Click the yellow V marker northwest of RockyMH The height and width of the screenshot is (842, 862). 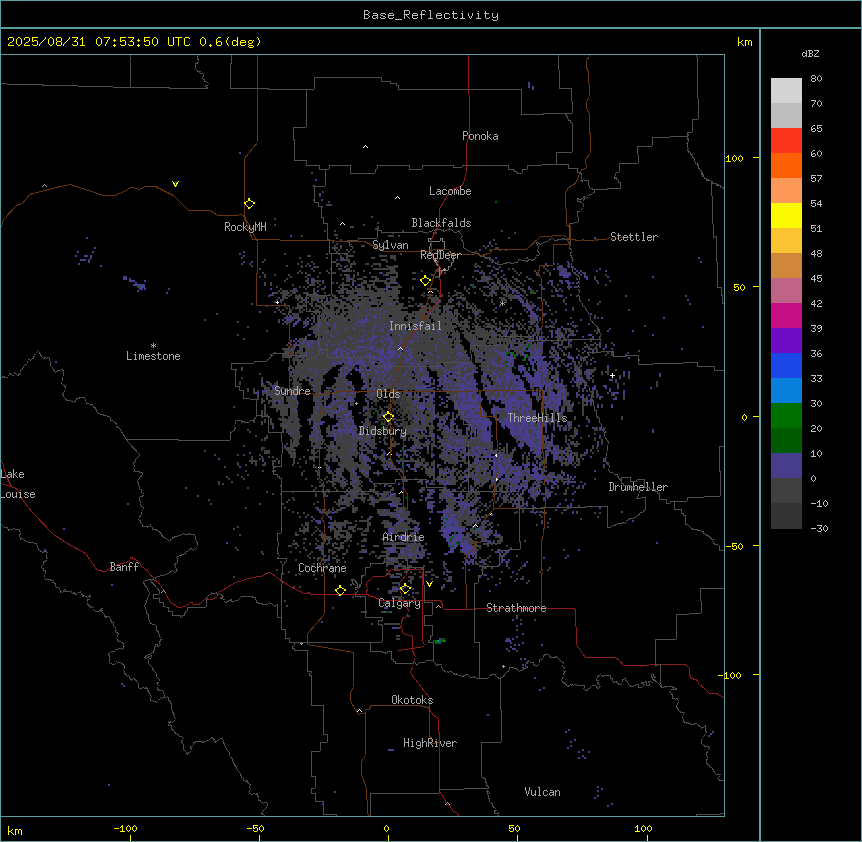click(175, 184)
